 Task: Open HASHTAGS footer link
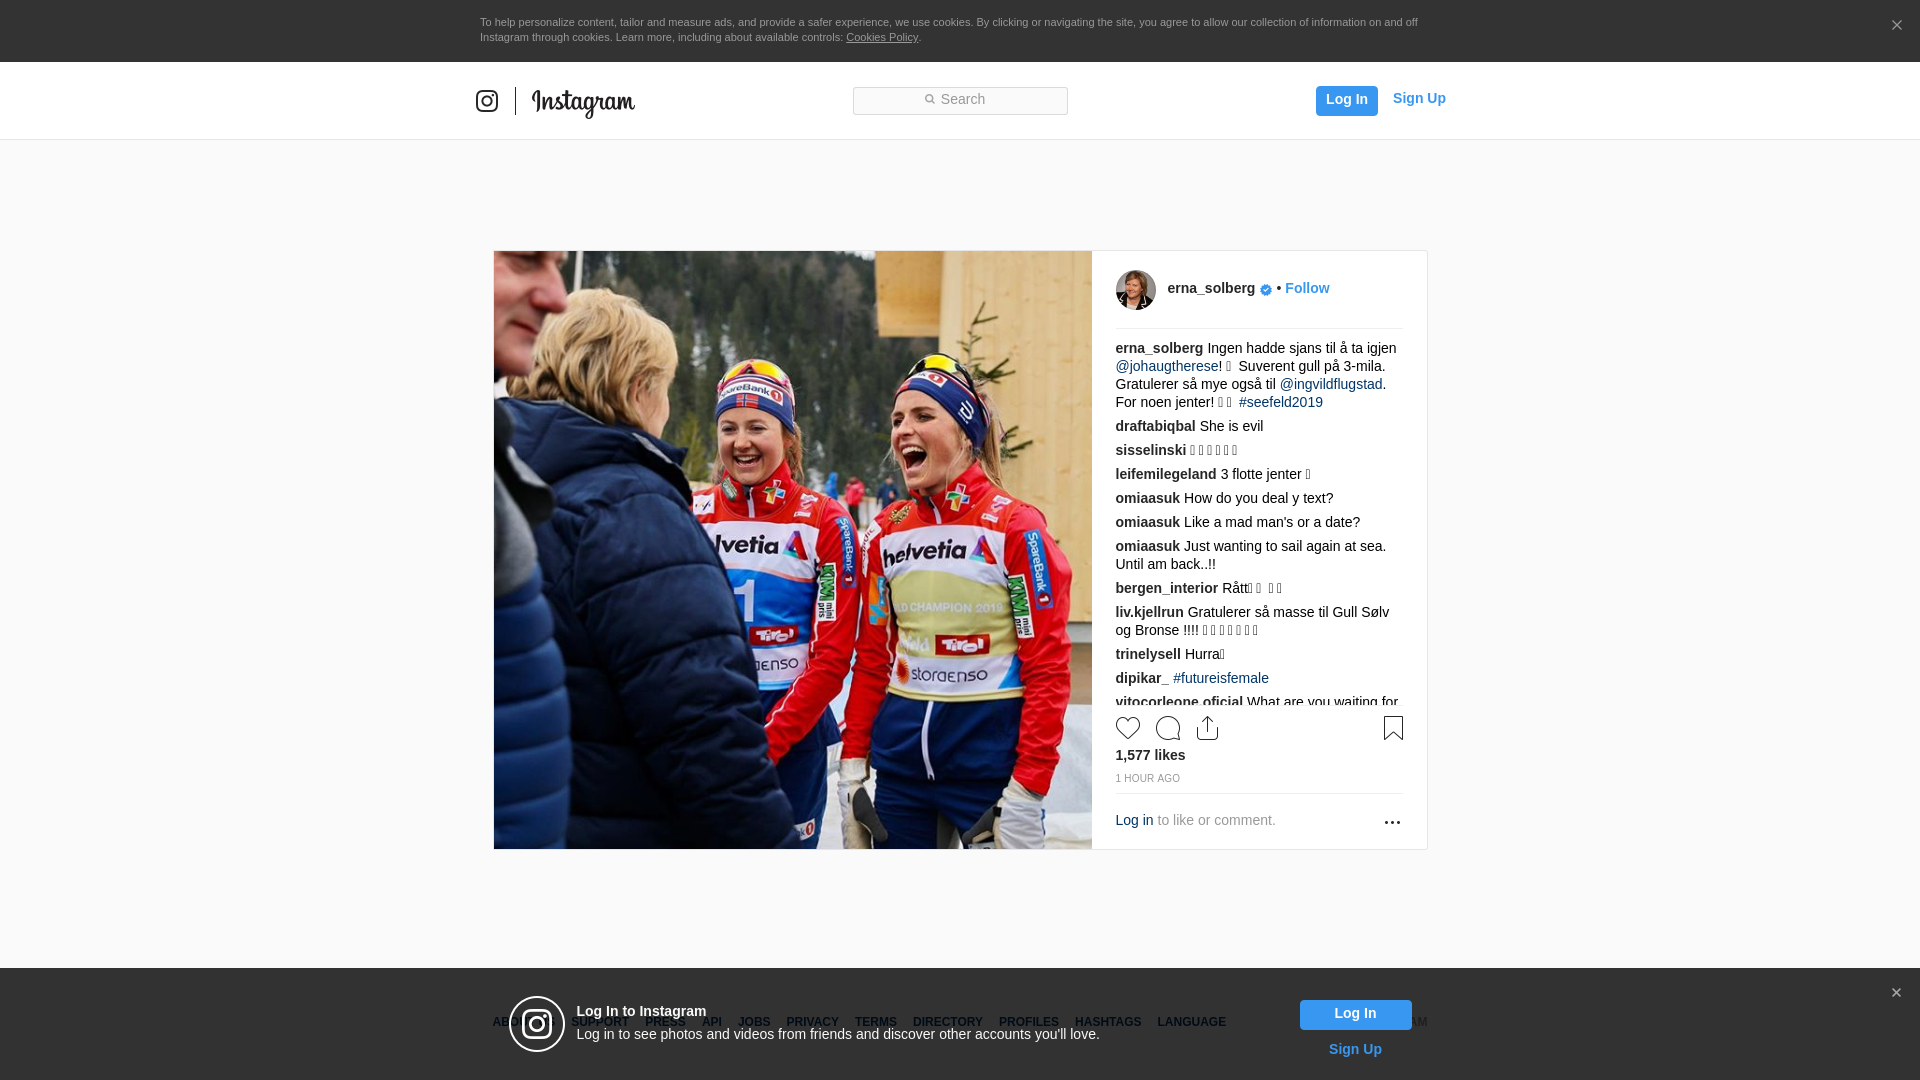coord(1107,1022)
